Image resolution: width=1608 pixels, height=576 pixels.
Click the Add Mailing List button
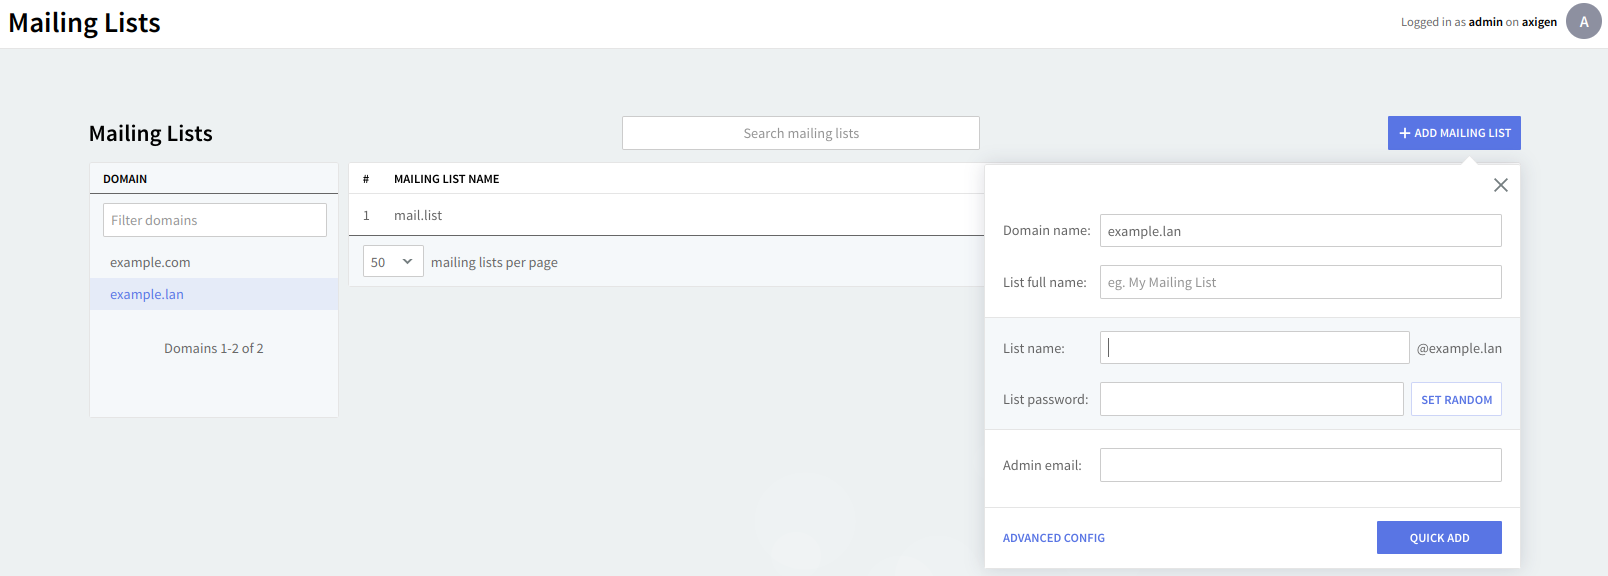(1453, 133)
